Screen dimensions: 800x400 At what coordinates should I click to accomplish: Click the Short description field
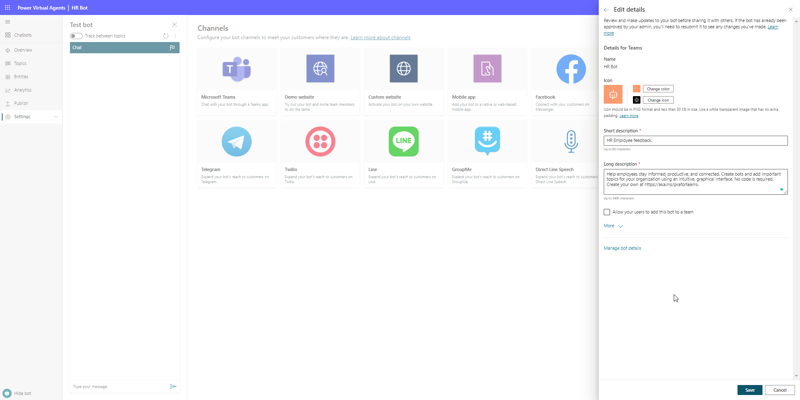pyautogui.click(x=695, y=140)
